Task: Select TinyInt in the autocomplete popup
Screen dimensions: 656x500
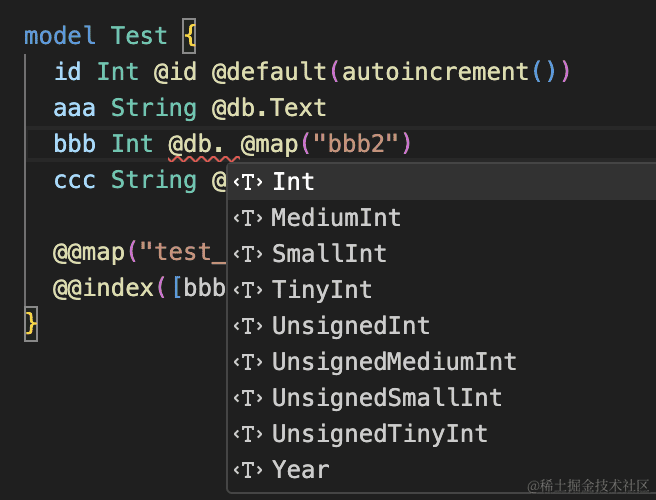Action: click(322, 290)
